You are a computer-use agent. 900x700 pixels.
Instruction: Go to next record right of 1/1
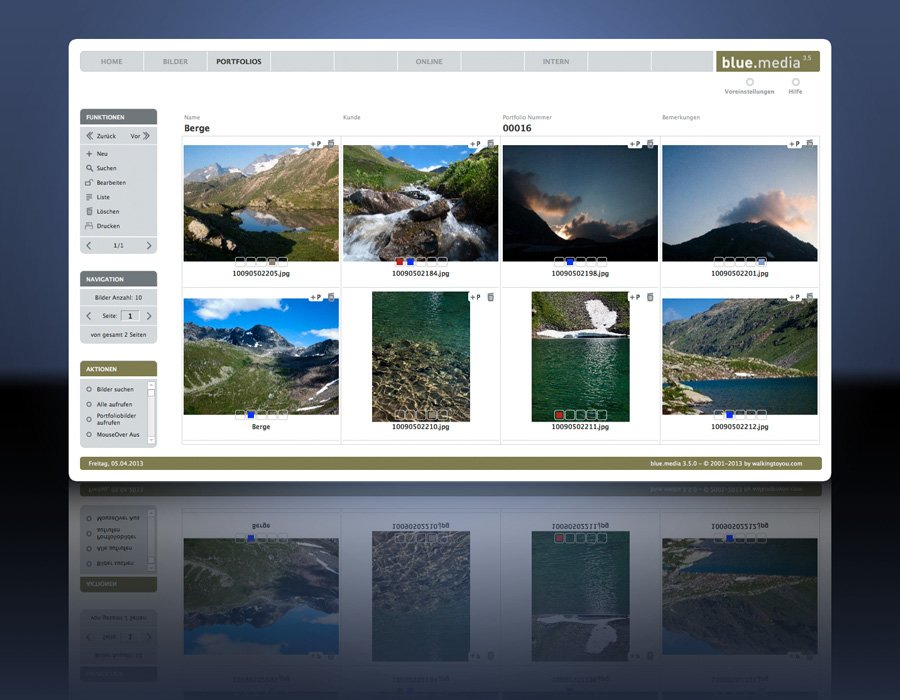point(149,246)
